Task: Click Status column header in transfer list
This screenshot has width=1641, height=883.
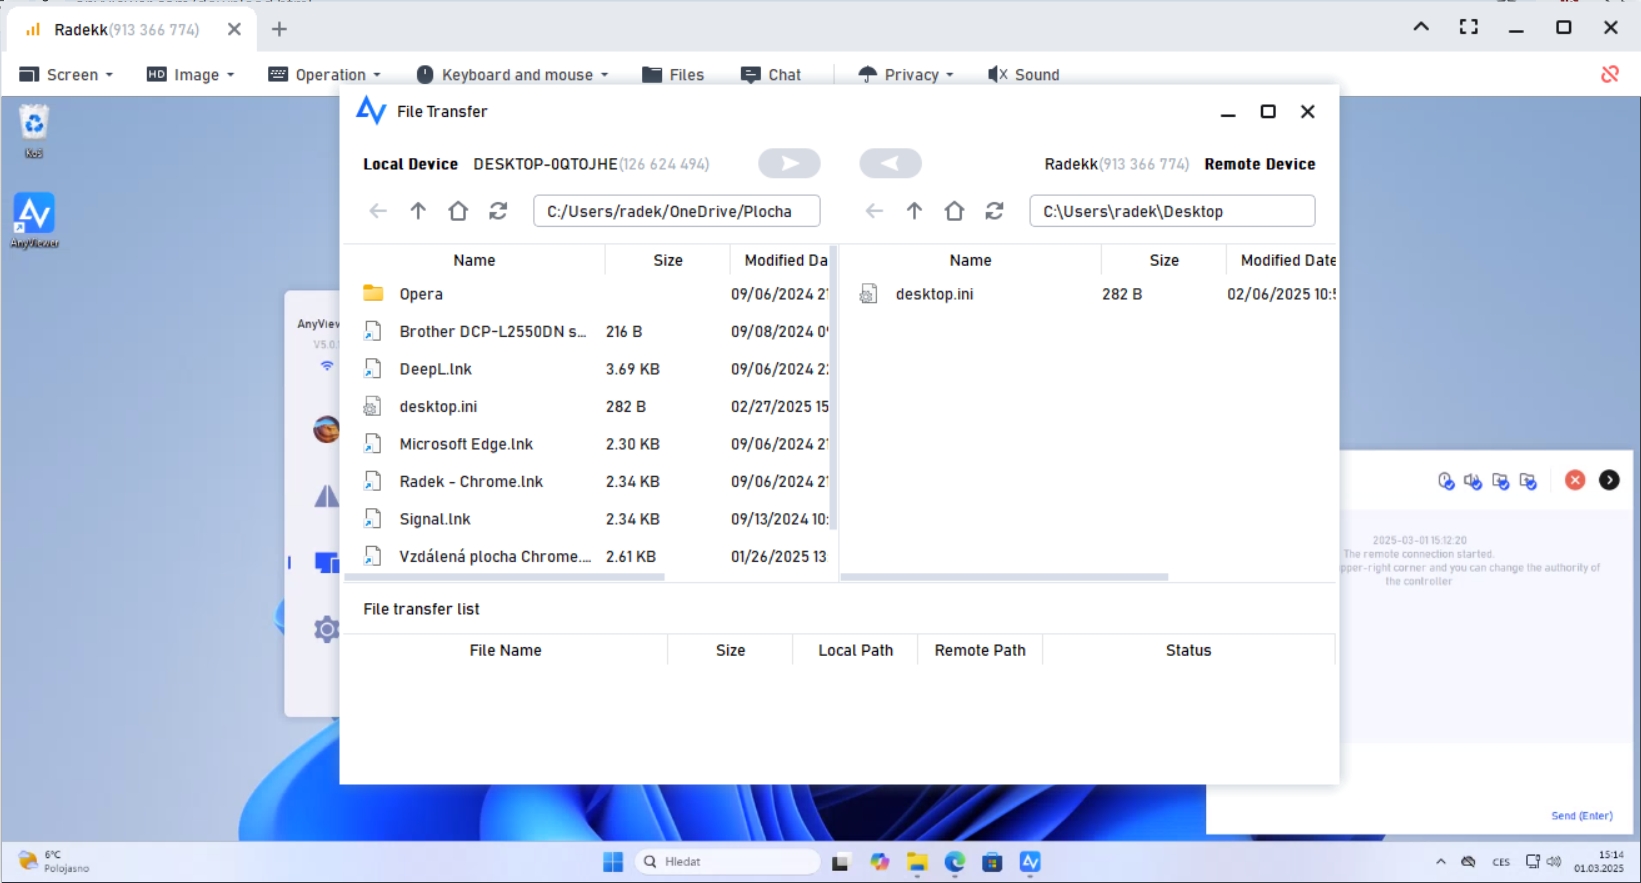Action: point(1188,650)
